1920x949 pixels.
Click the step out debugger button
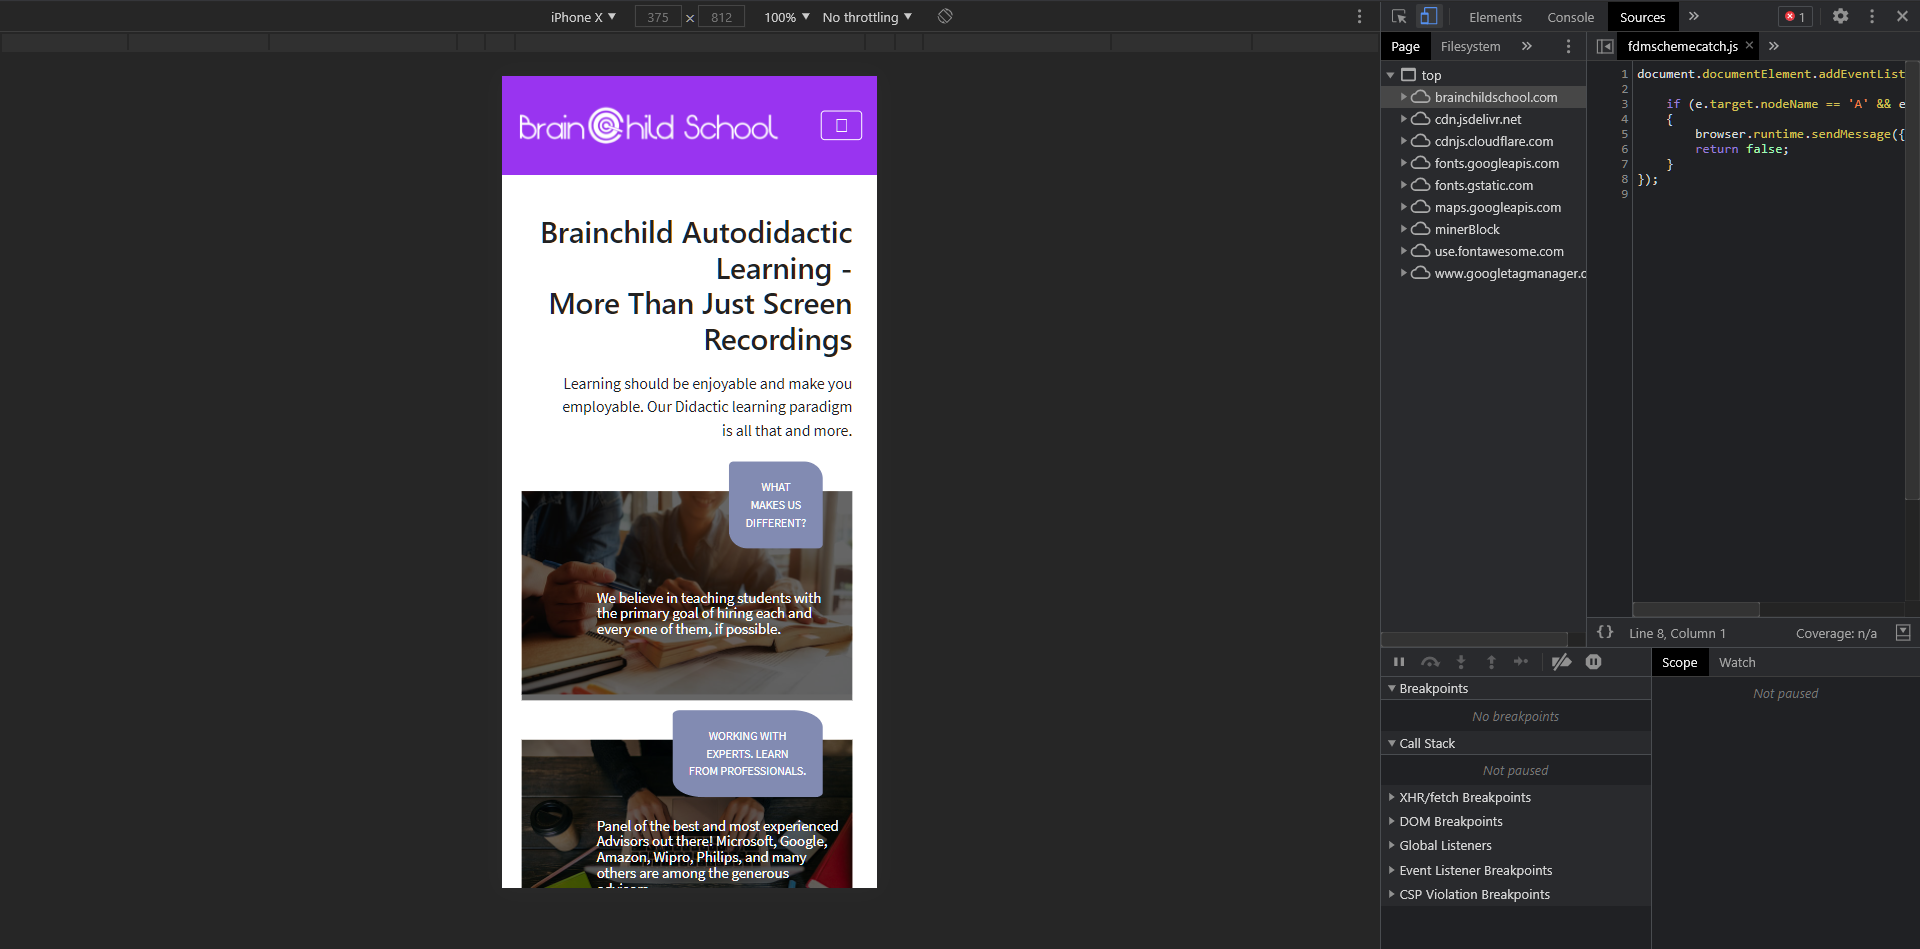point(1491,662)
